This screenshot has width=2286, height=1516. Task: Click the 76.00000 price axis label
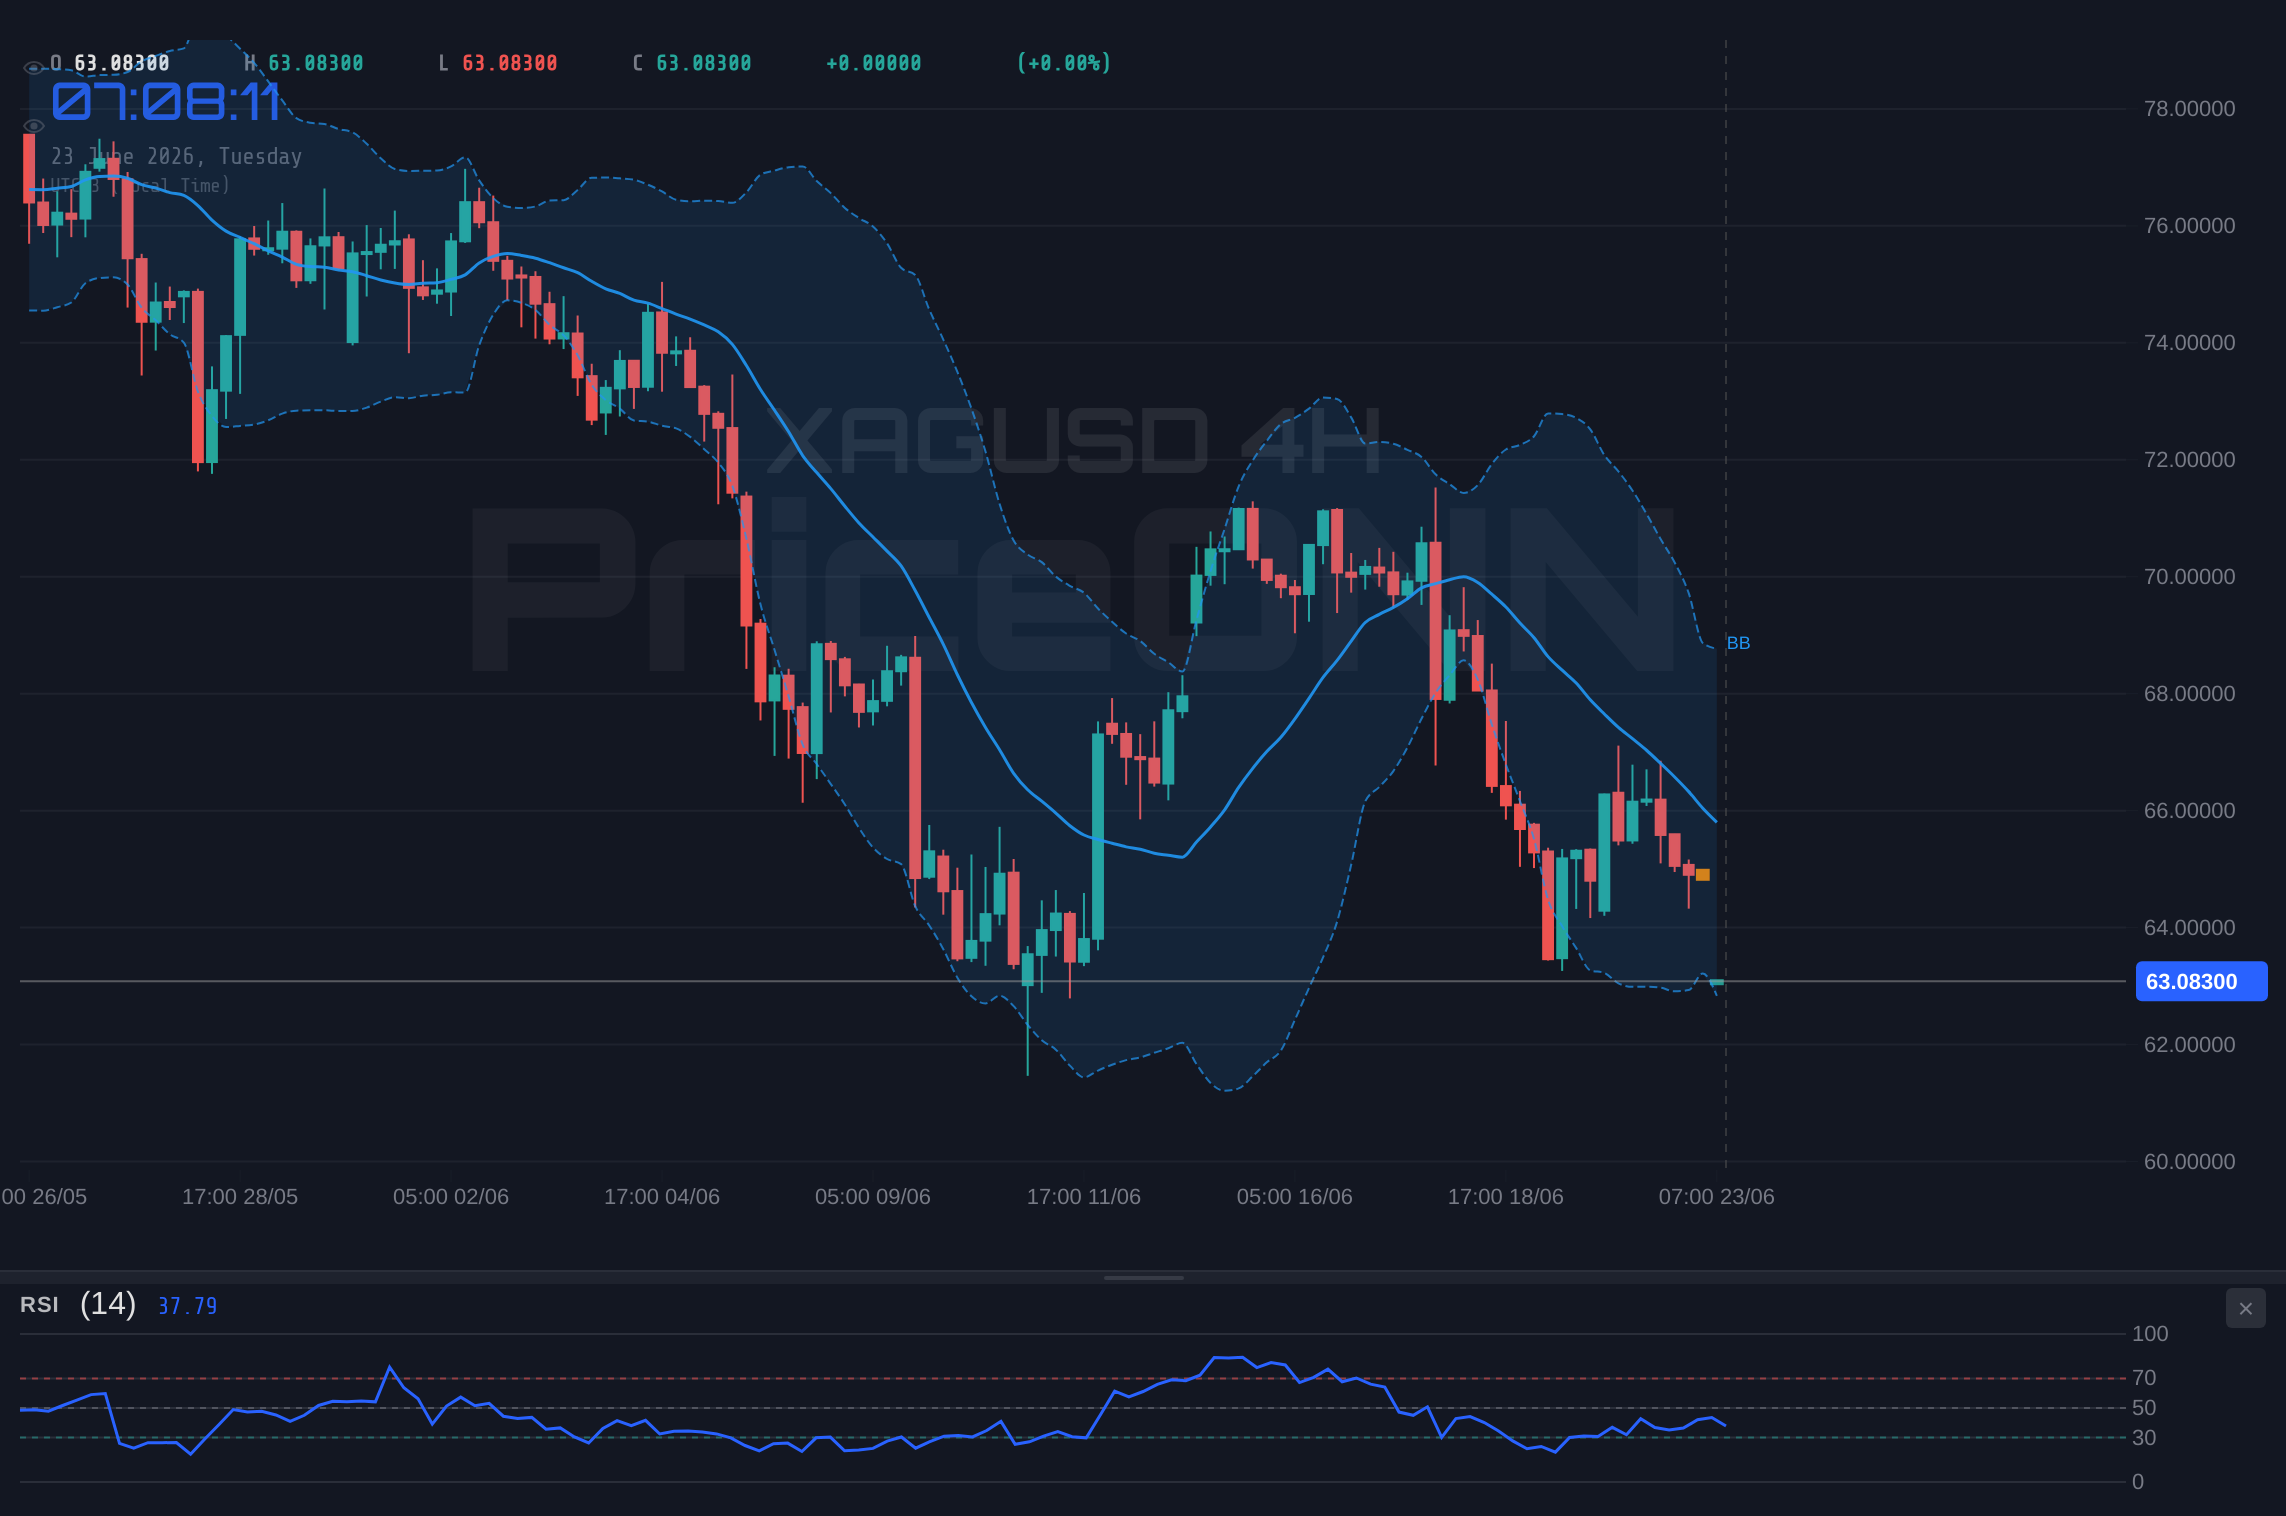click(2189, 226)
